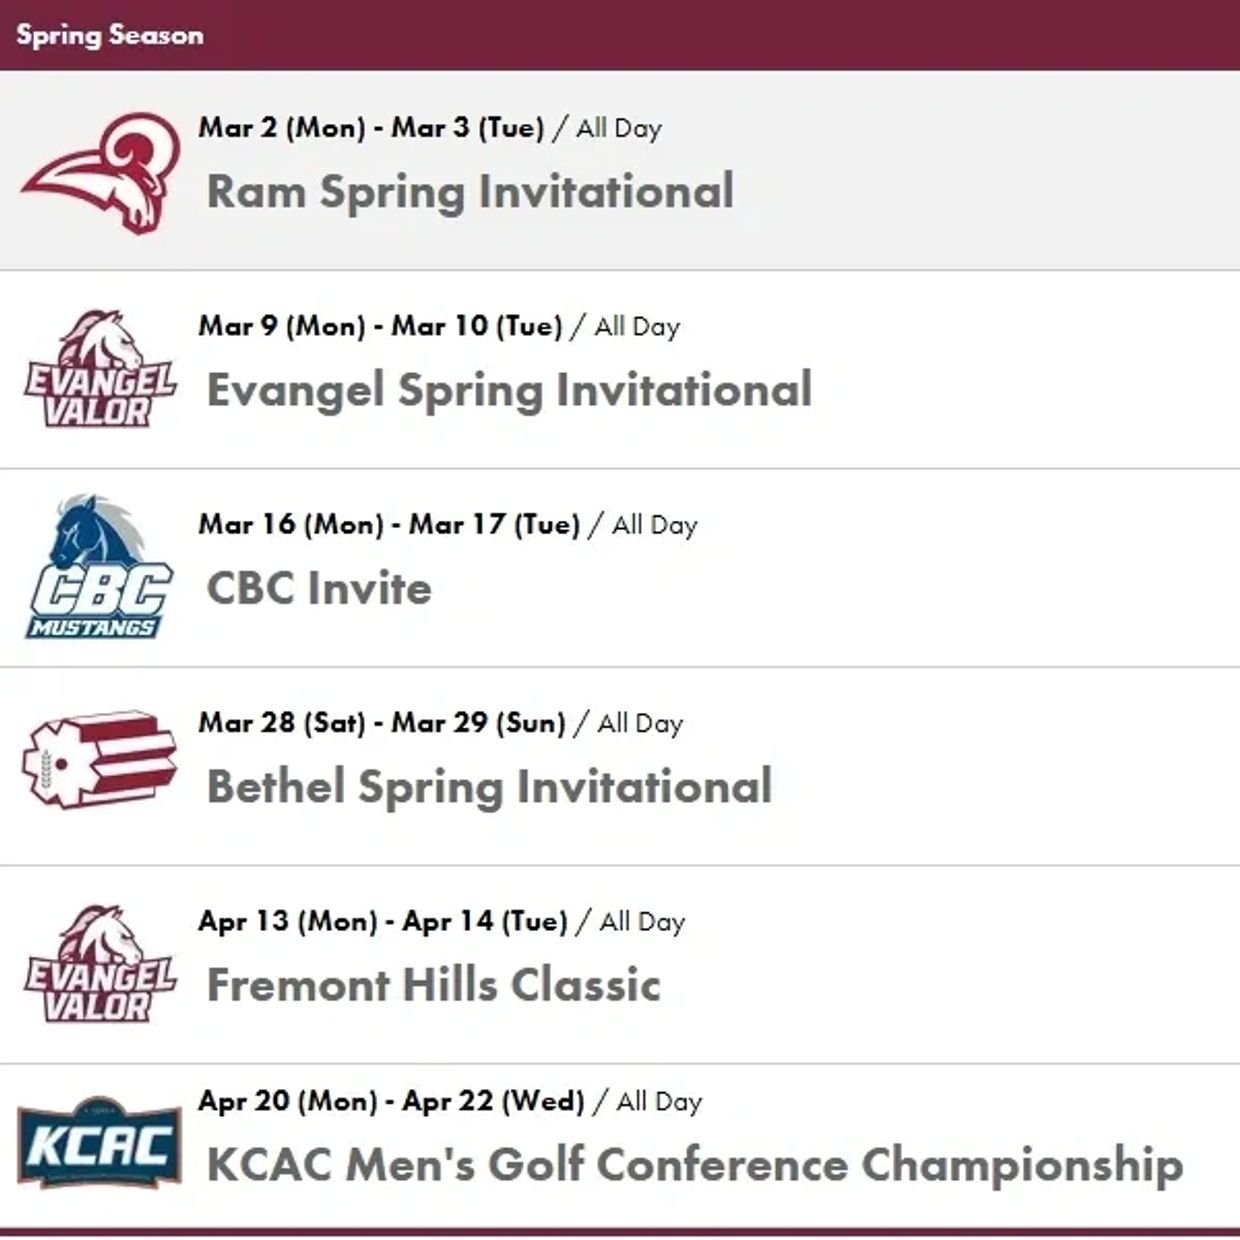Click the Mar 2 - Mar 3 date
1240x1240 pixels.
coord(371,128)
